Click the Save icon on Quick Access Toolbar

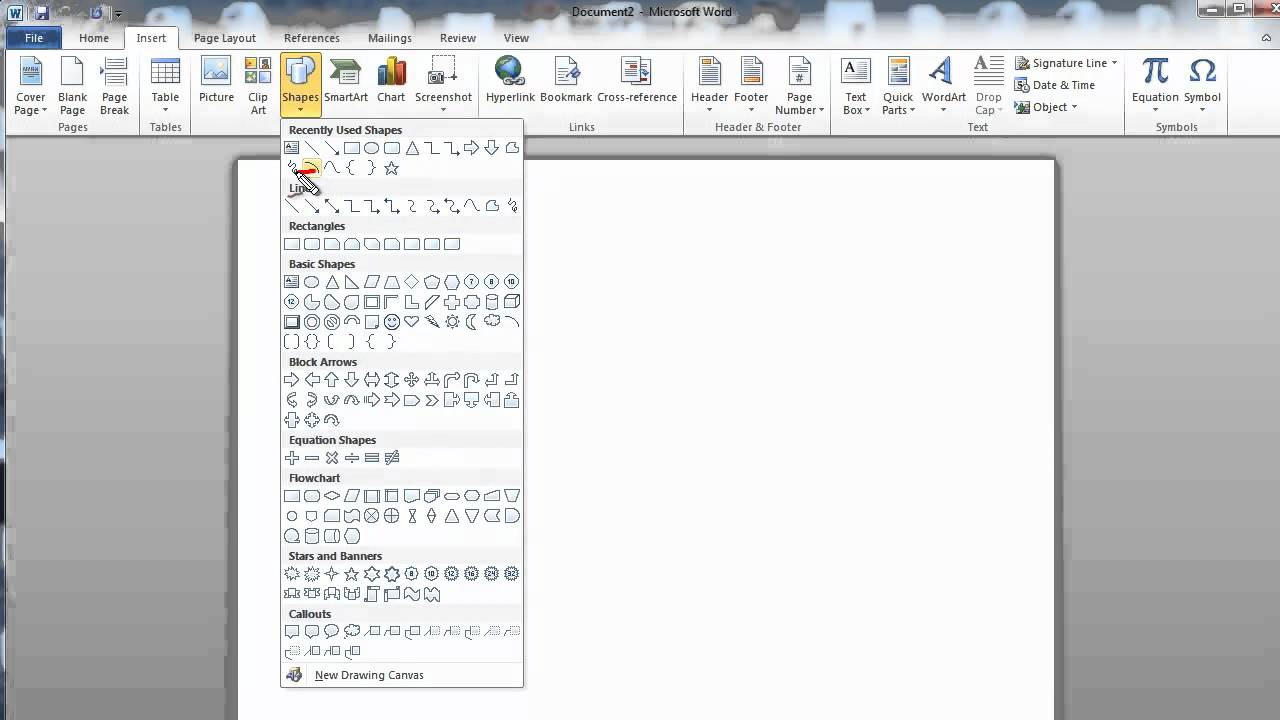click(x=41, y=12)
